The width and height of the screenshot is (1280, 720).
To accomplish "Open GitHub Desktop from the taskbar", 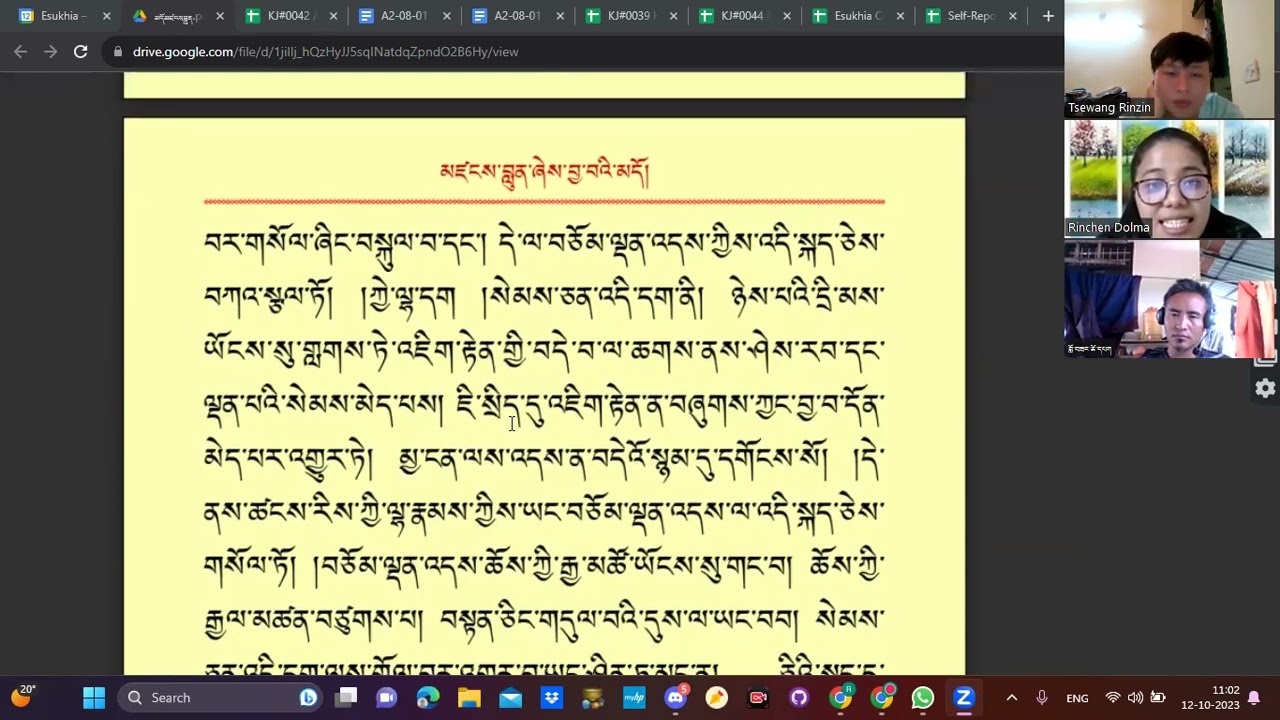I will pyautogui.click(x=799, y=697).
